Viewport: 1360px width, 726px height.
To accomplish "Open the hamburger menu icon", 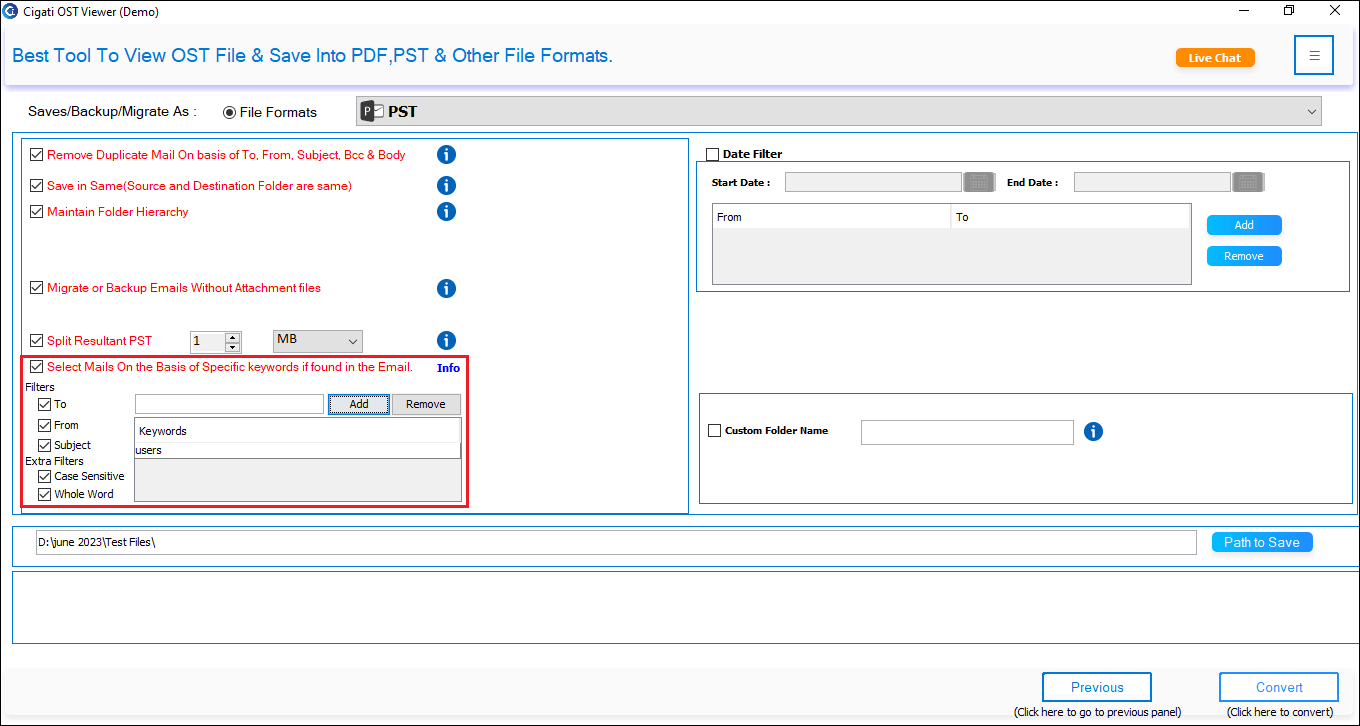I will point(1314,56).
